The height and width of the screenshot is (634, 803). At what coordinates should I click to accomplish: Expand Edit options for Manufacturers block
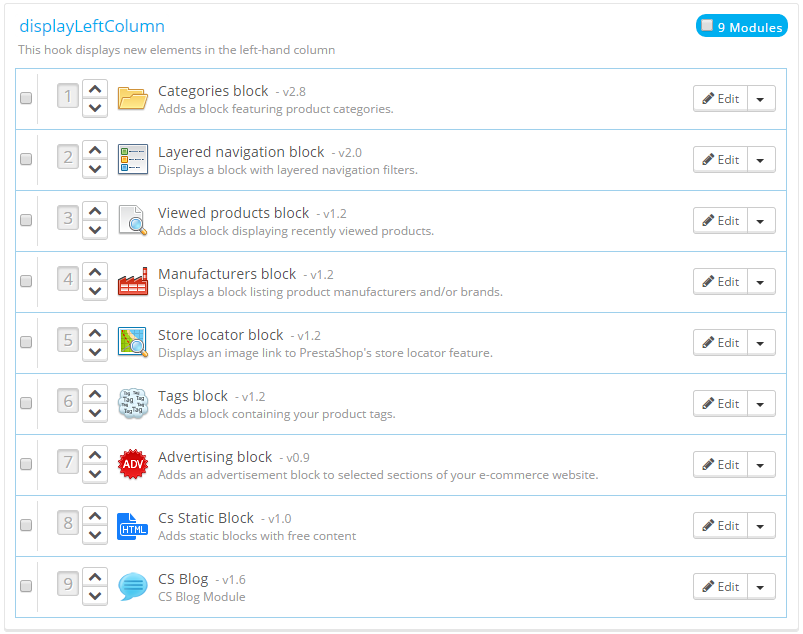761,281
